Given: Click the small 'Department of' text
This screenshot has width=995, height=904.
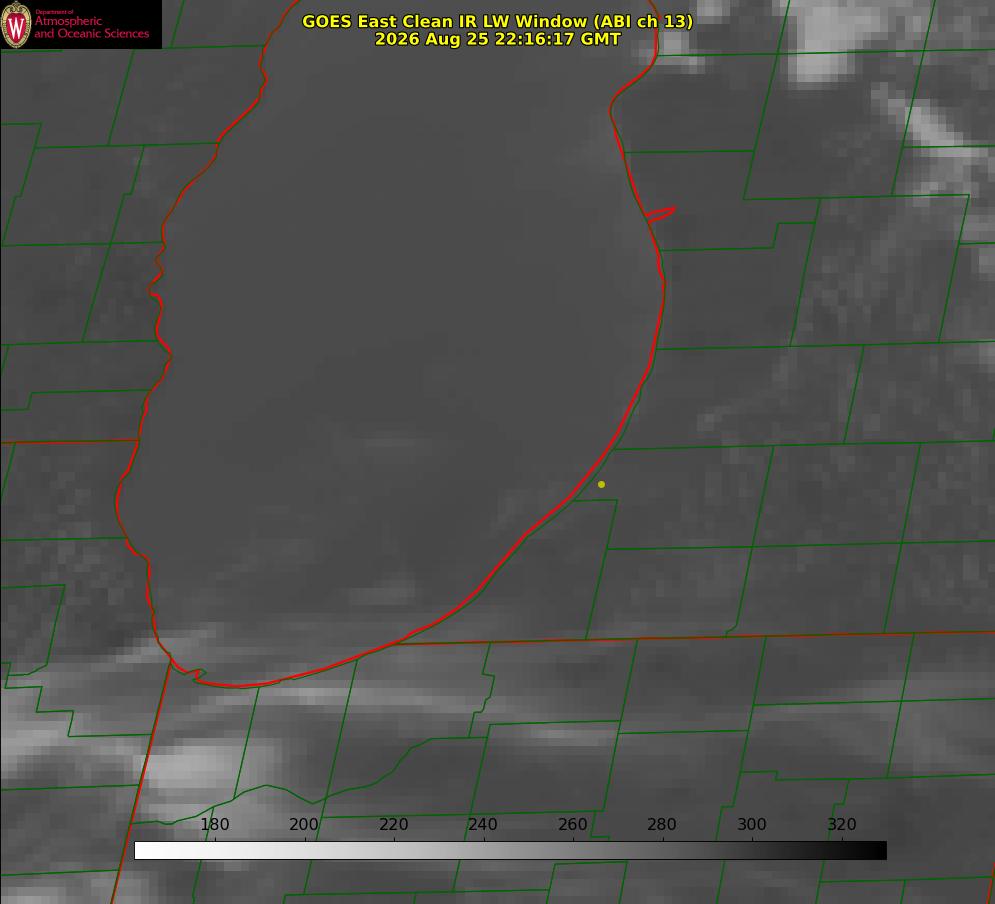Looking at the screenshot, I should tap(54, 12).
